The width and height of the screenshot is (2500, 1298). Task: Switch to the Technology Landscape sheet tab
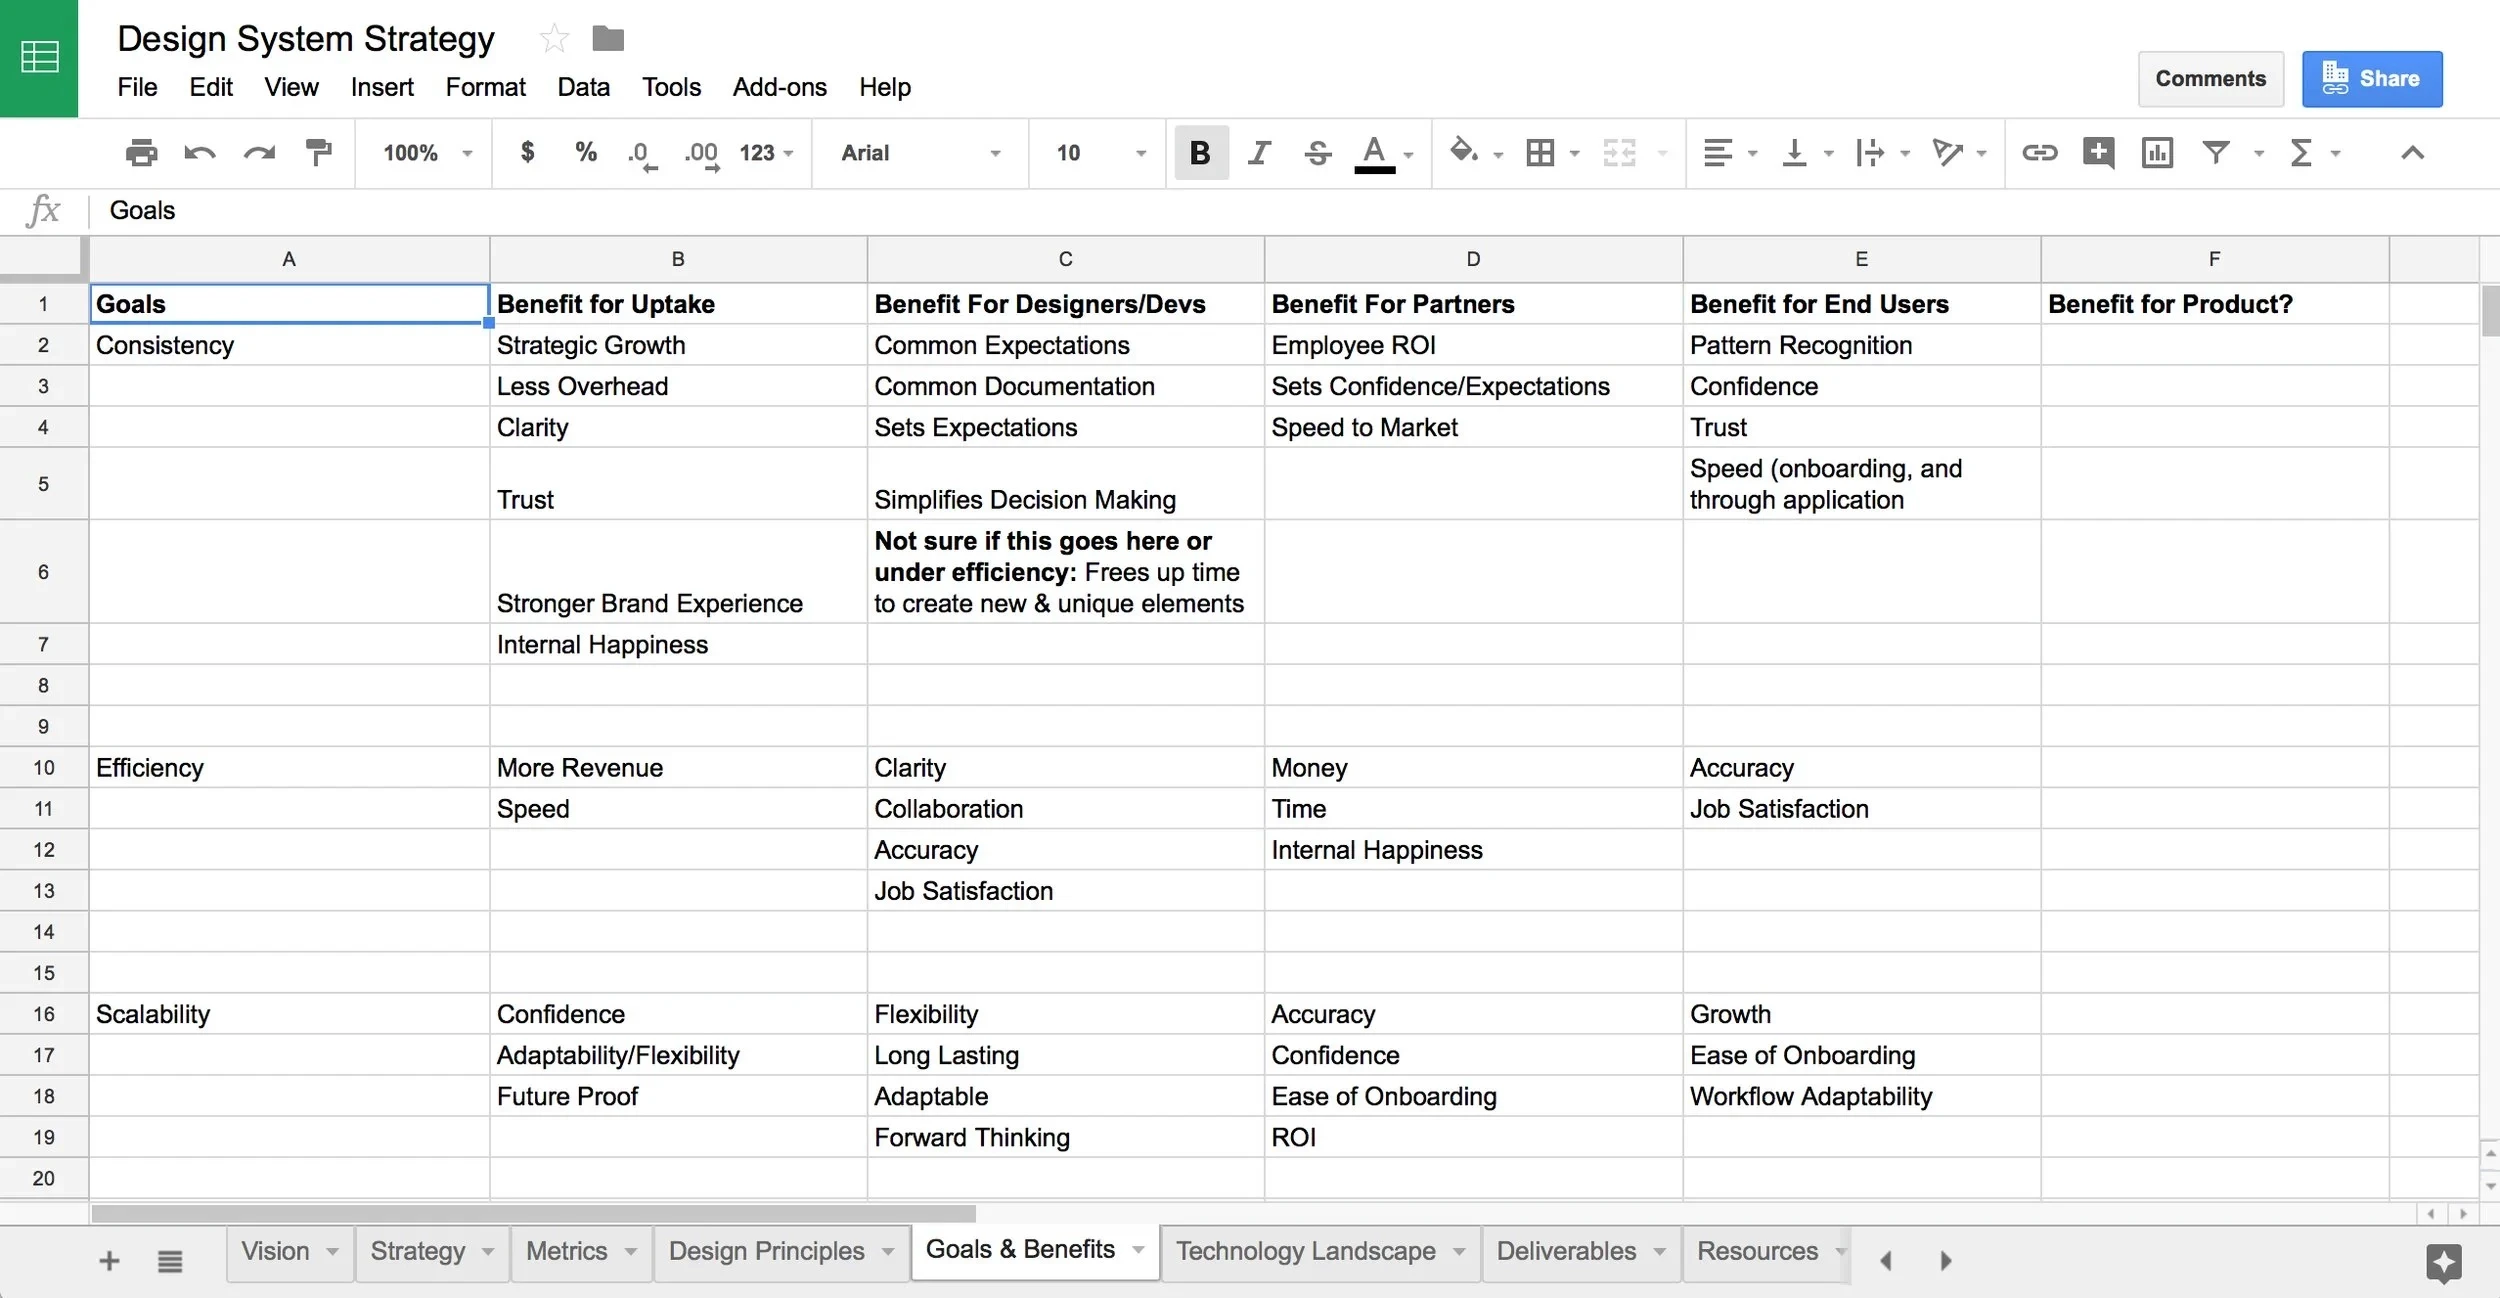click(x=1305, y=1251)
